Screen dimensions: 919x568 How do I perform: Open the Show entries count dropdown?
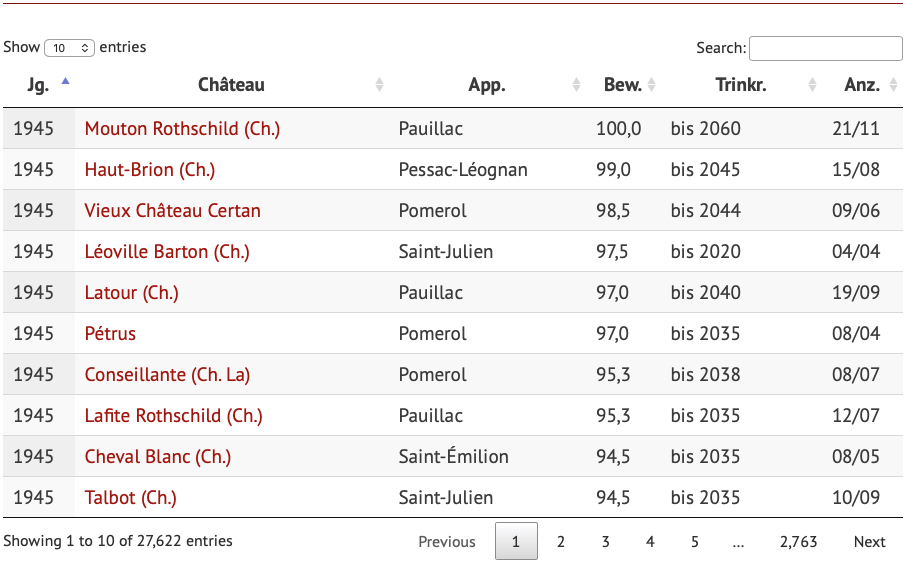pos(70,48)
